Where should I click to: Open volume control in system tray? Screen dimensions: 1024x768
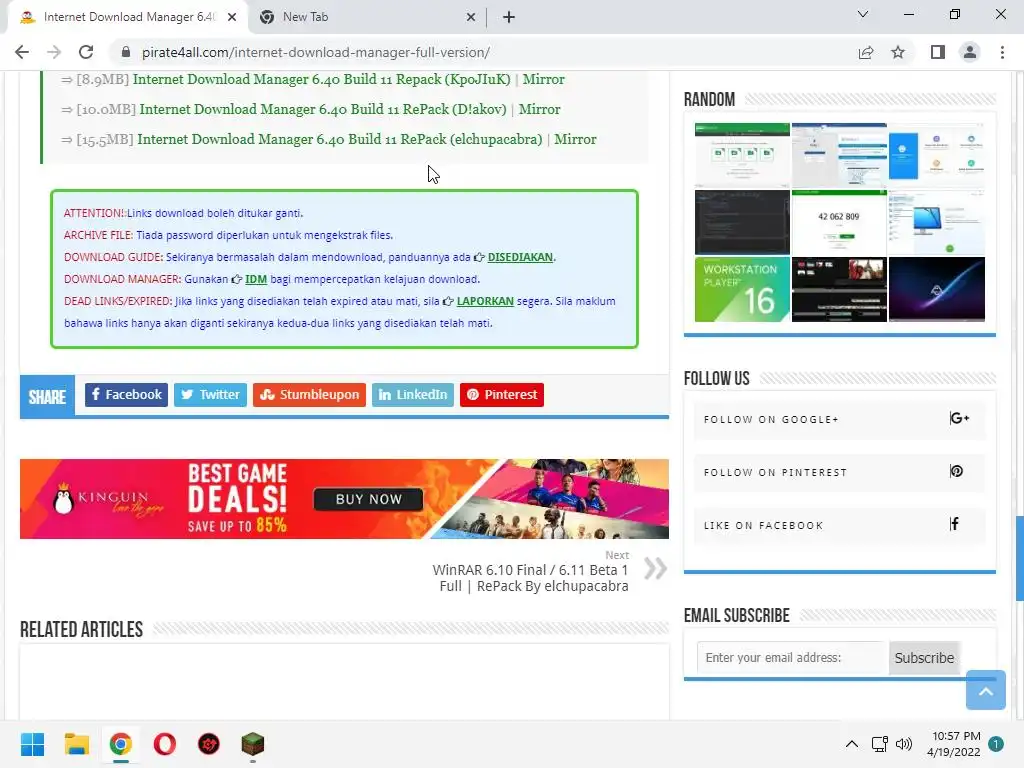point(904,744)
